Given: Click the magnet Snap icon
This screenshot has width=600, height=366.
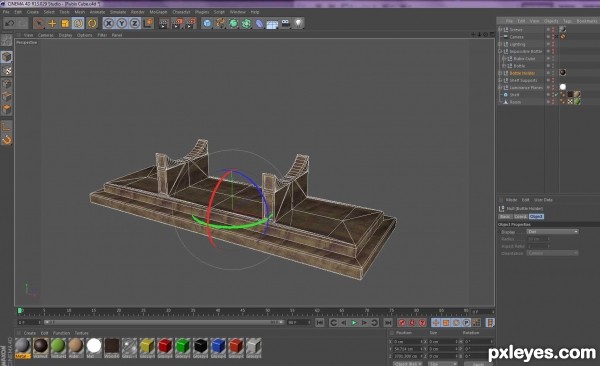Looking at the screenshot, I should [x=7, y=140].
